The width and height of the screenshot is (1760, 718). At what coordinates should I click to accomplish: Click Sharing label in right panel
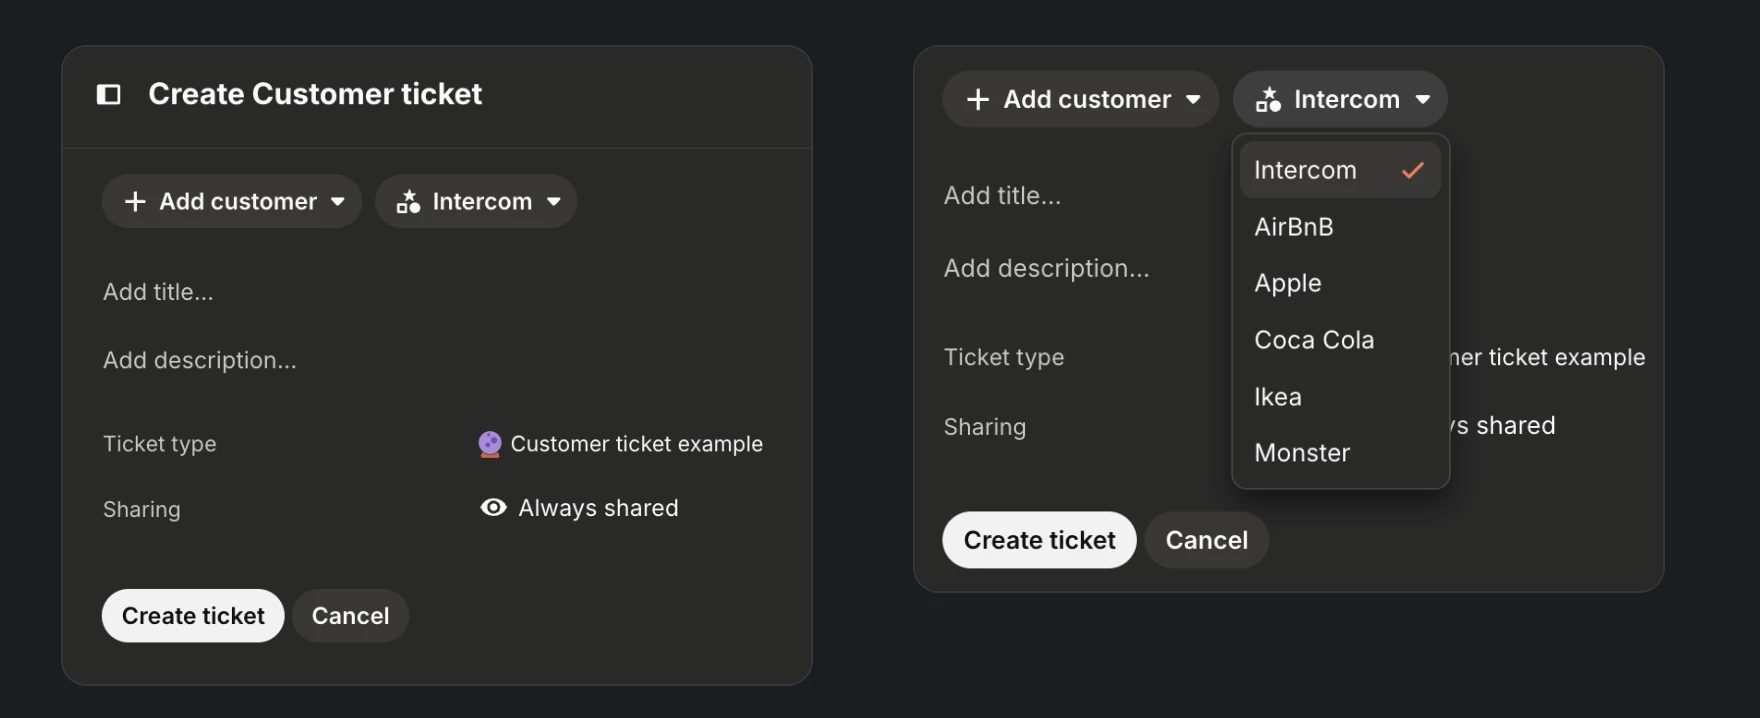pyautogui.click(x=985, y=427)
